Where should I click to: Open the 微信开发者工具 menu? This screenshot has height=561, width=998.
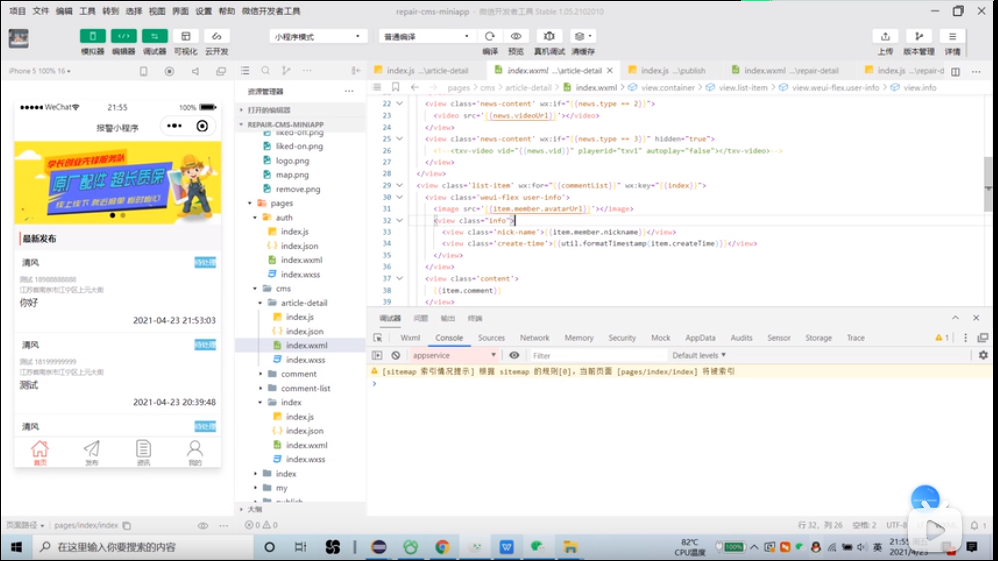[272, 11]
